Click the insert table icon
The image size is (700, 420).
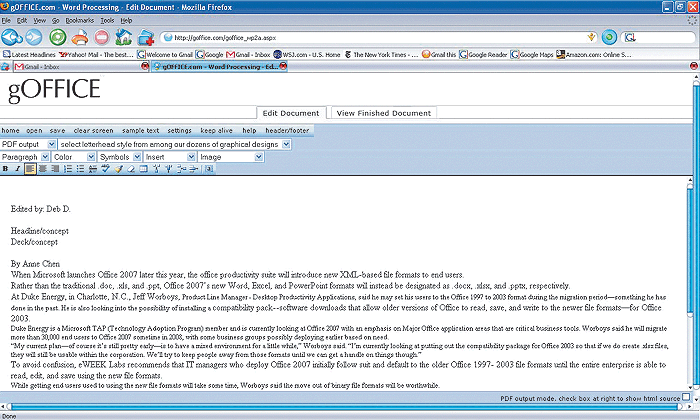point(143,169)
